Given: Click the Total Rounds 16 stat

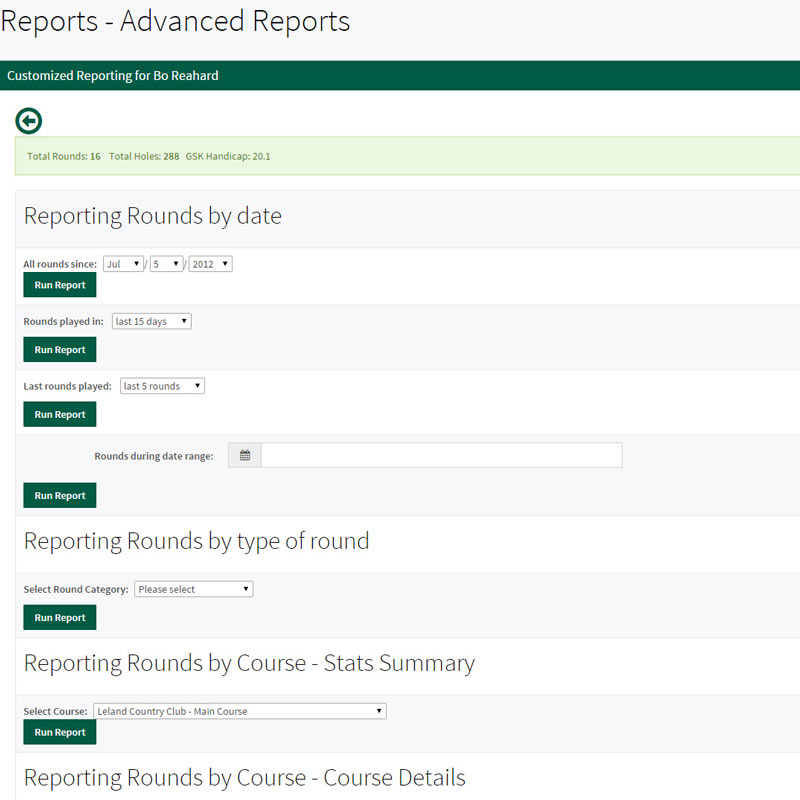Looking at the screenshot, I should pyautogui.click(x=64, y=157).
